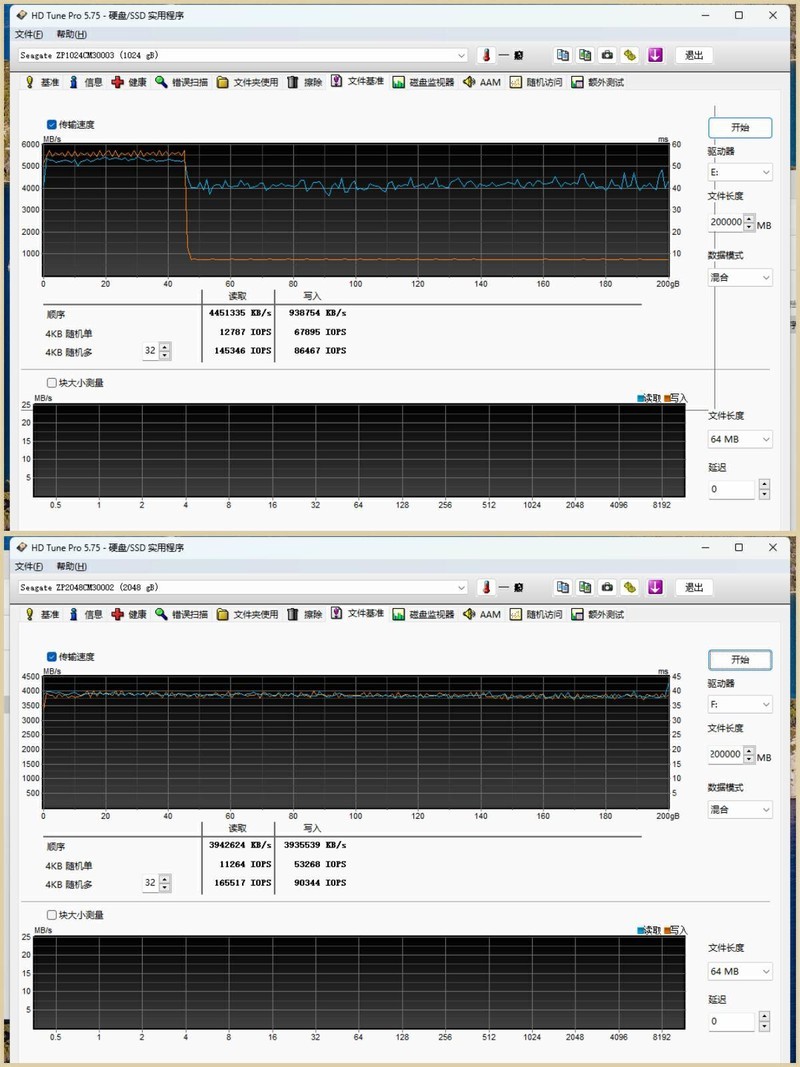Click copy-screenshot-to-clipboard icon in upper window toolbar
Image resolution: width=800 pixels, height=1067 pixels.
pos(585,55)
